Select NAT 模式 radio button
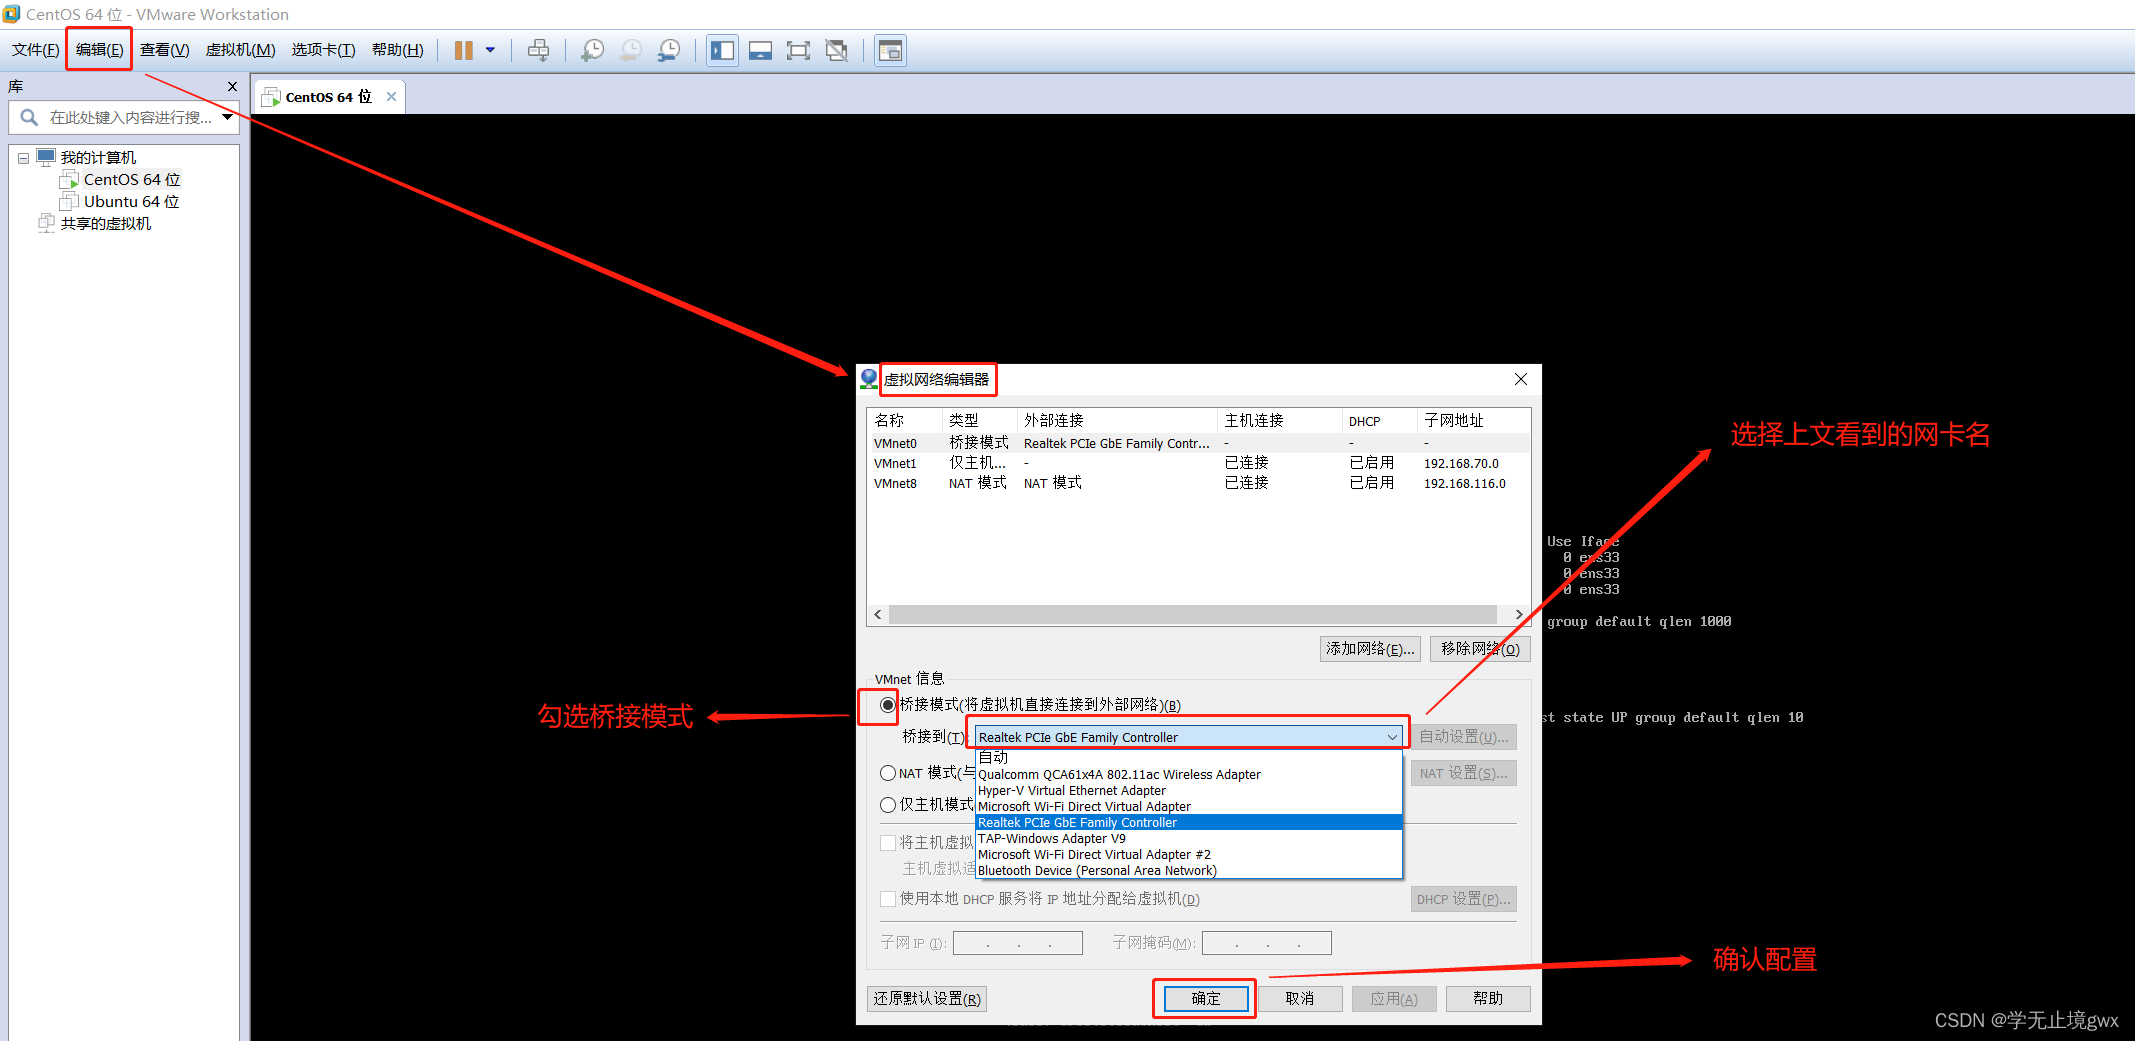Image resolution: width=2135 pixels, height=1041 pixels. point(888,773)
